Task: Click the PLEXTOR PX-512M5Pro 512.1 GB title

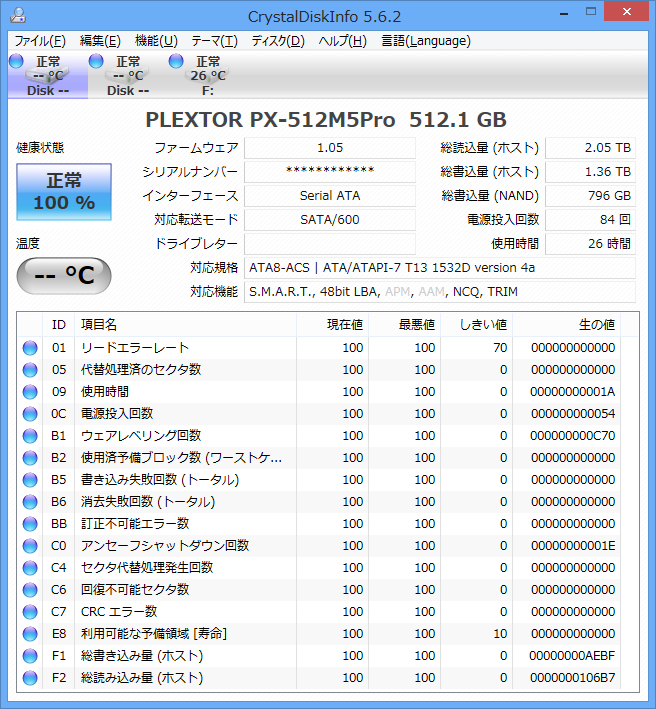Action: pyautogui.click(x=326, y=120)
